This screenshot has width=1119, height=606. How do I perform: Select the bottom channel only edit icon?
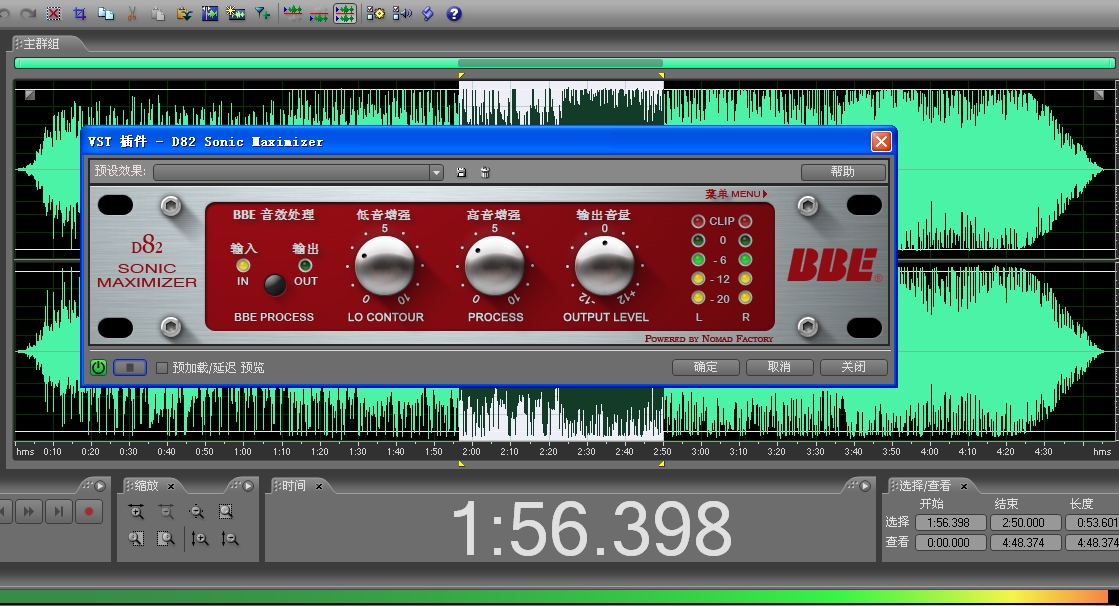318,14
